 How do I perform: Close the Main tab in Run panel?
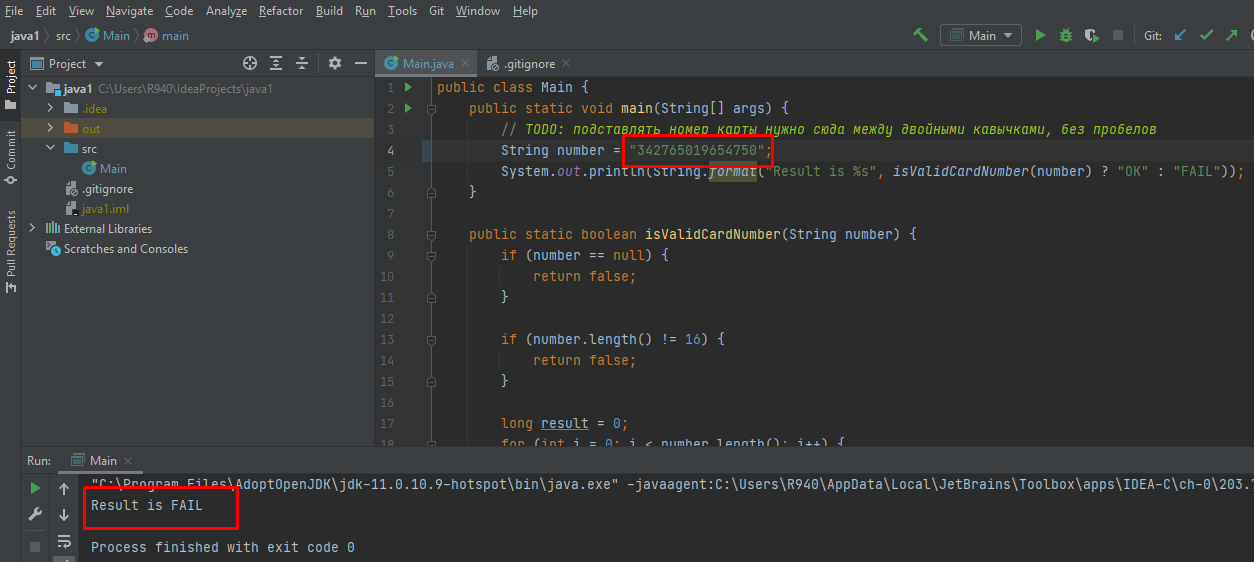tap(130, 461)
